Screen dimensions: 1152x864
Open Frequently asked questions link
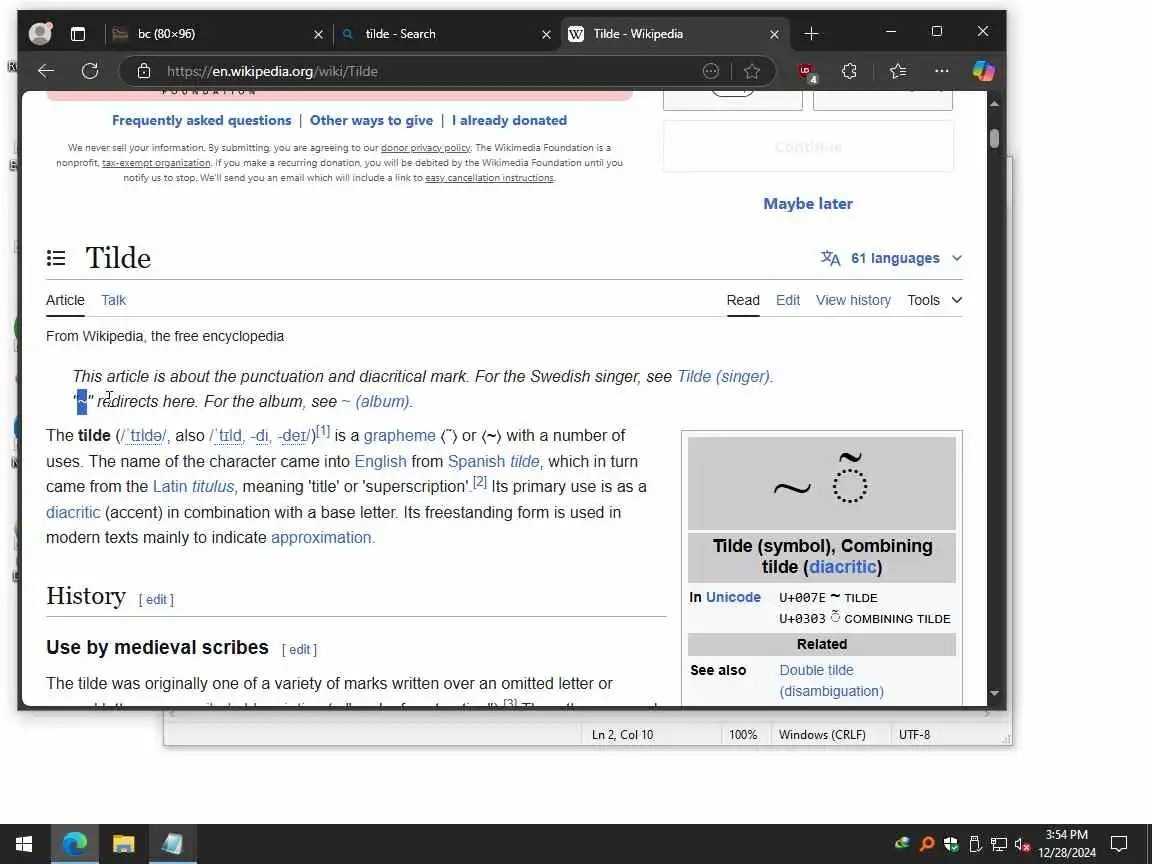pyautogui.click(x=201, y=120)
